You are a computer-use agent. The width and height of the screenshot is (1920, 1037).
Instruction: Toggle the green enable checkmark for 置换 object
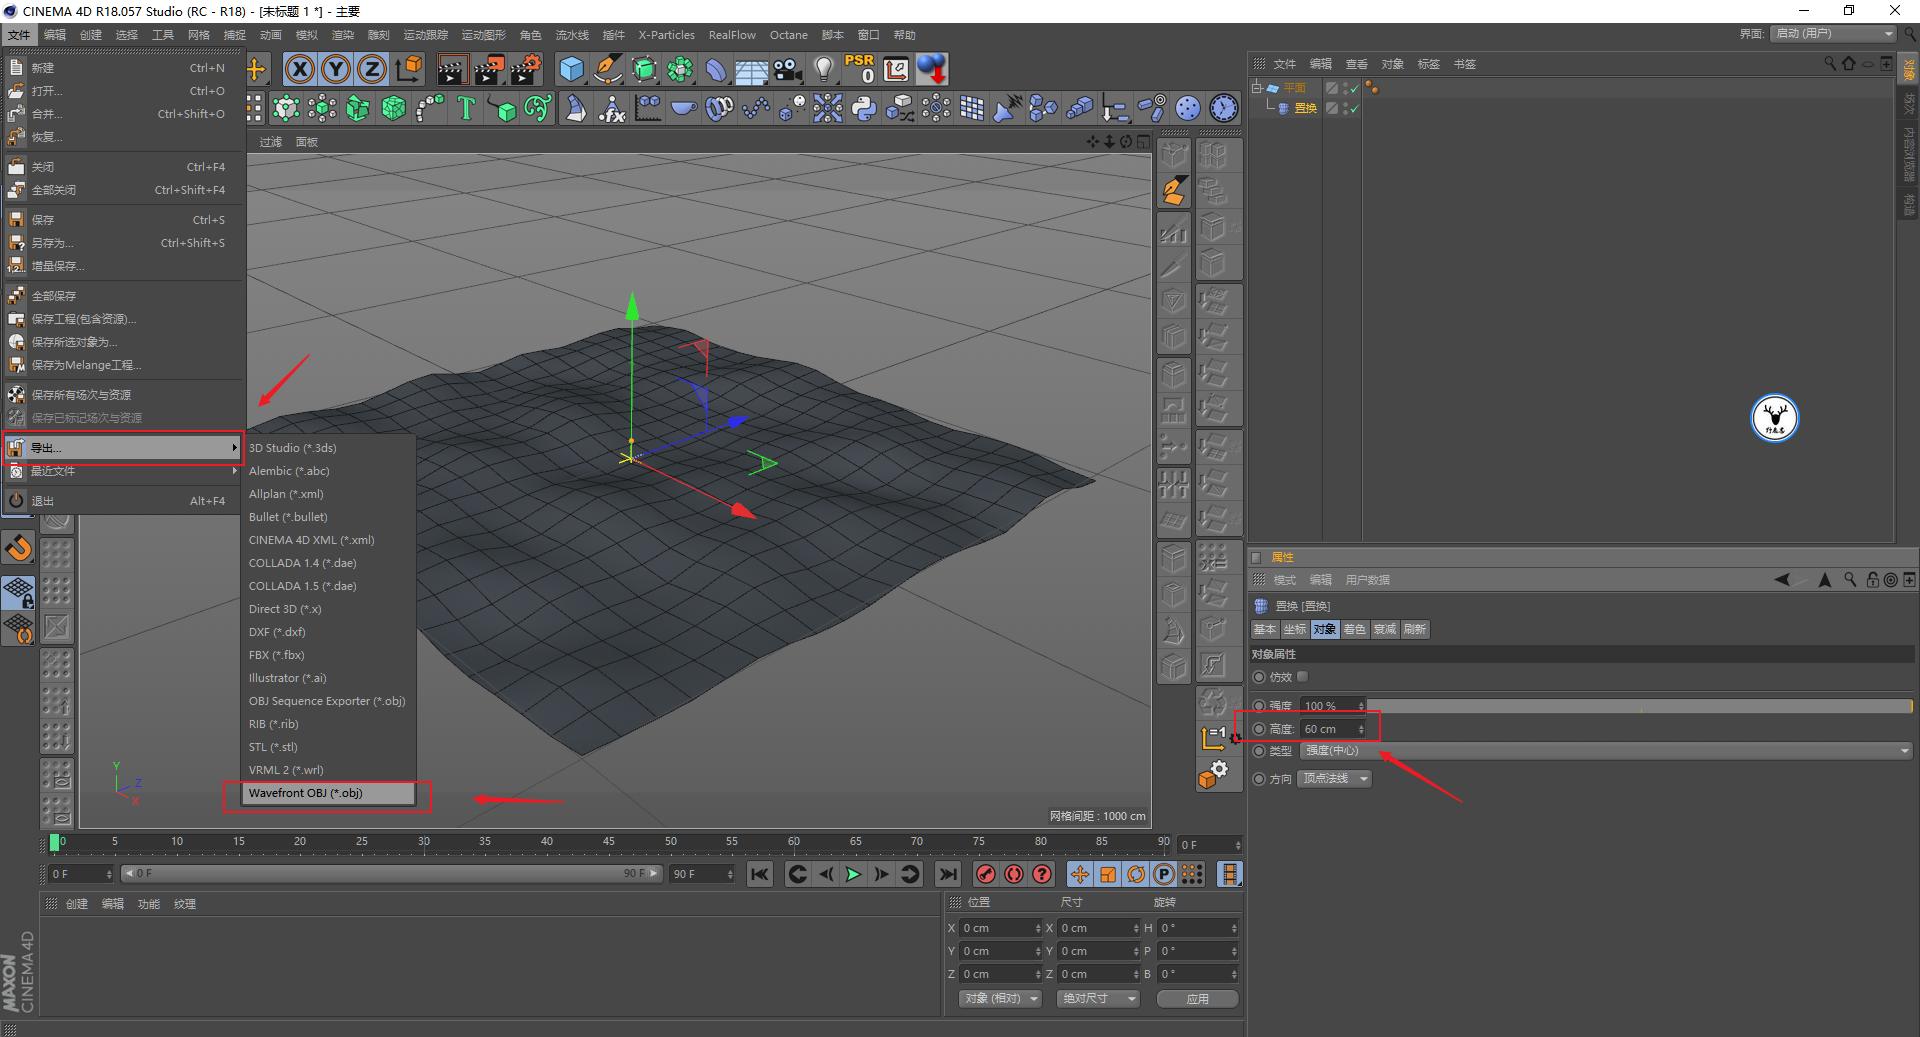pos(1354,108)
